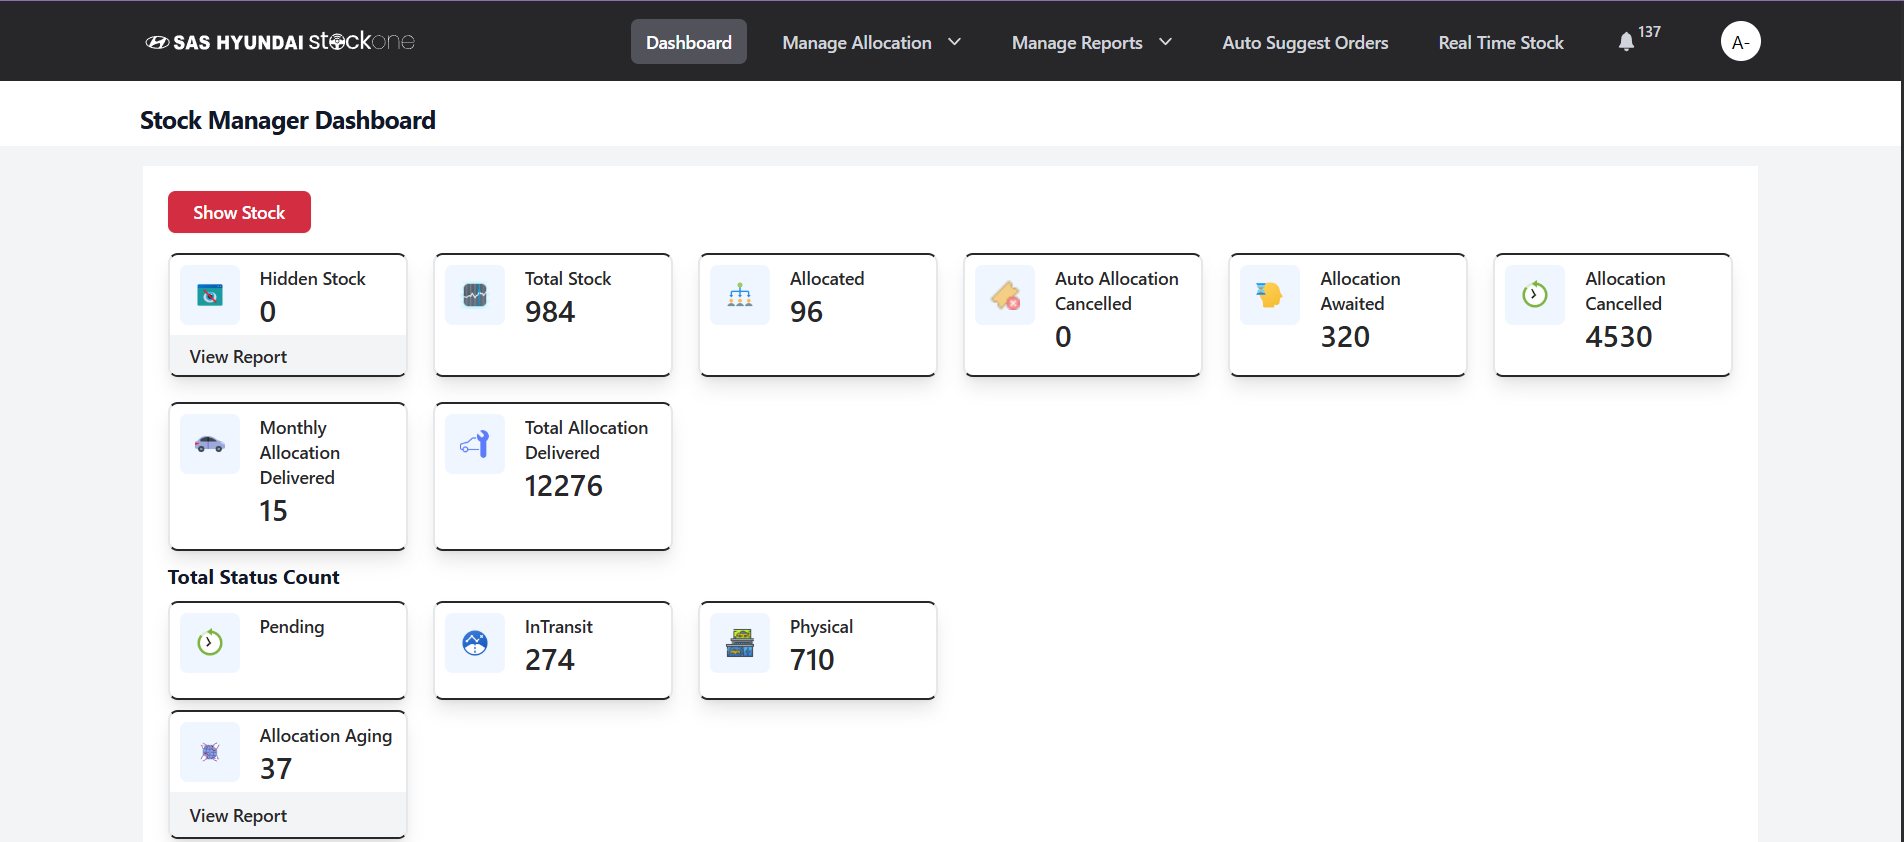Click the Total Stock chart icon
Screen dimensions: 1904x842
coord(475,295)
